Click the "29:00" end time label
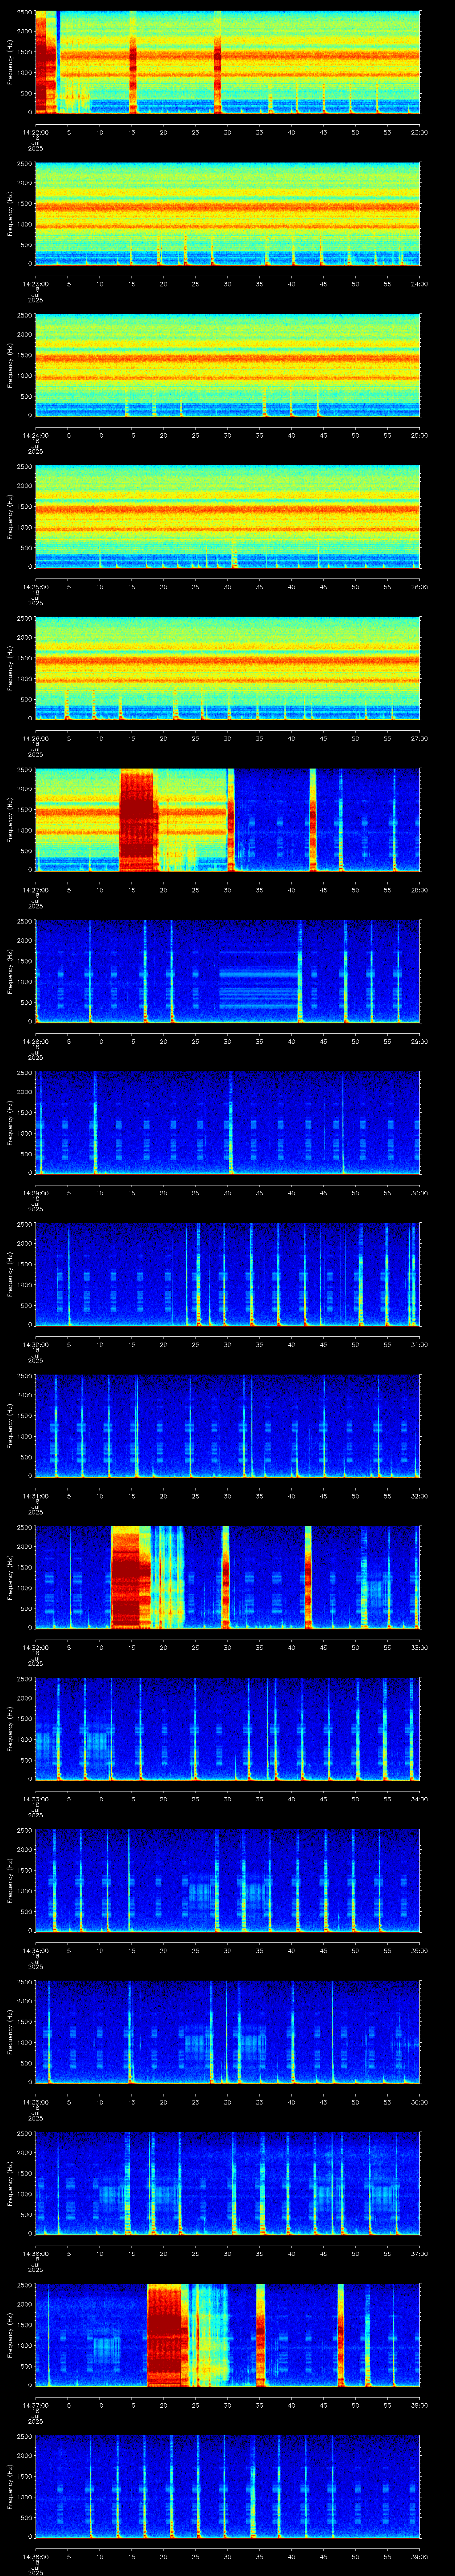The height and width of the screenshot is (2576, 455). pos(420,1041)
